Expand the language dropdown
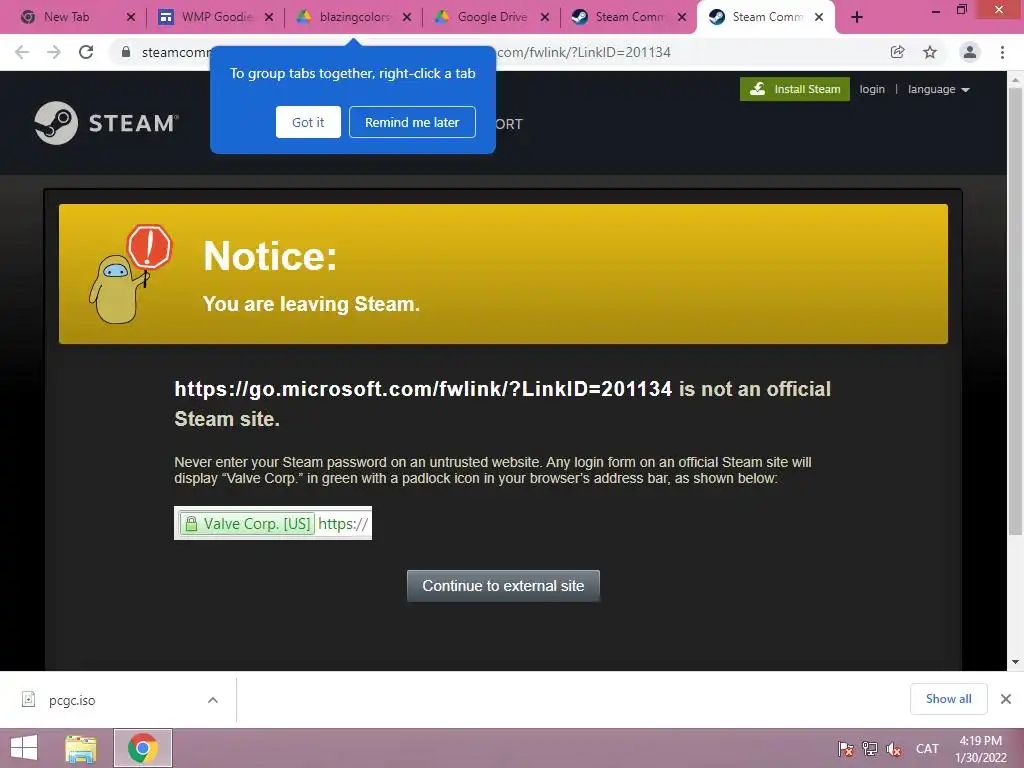Image resolution: width=1024 pixels, height=768 pixels. [938, 89]
